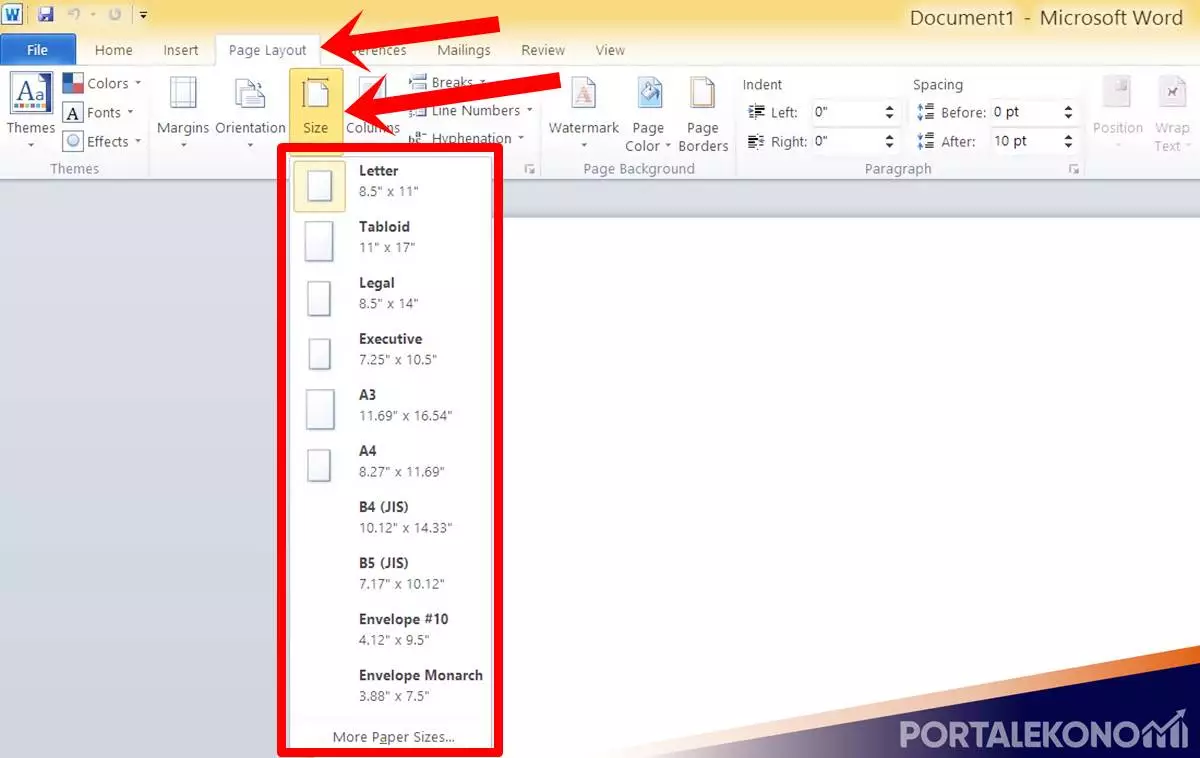Viewport: 1200px width, 758px height.
Task: Open the Page Setup dialog launcher
Action: [530, 169]
